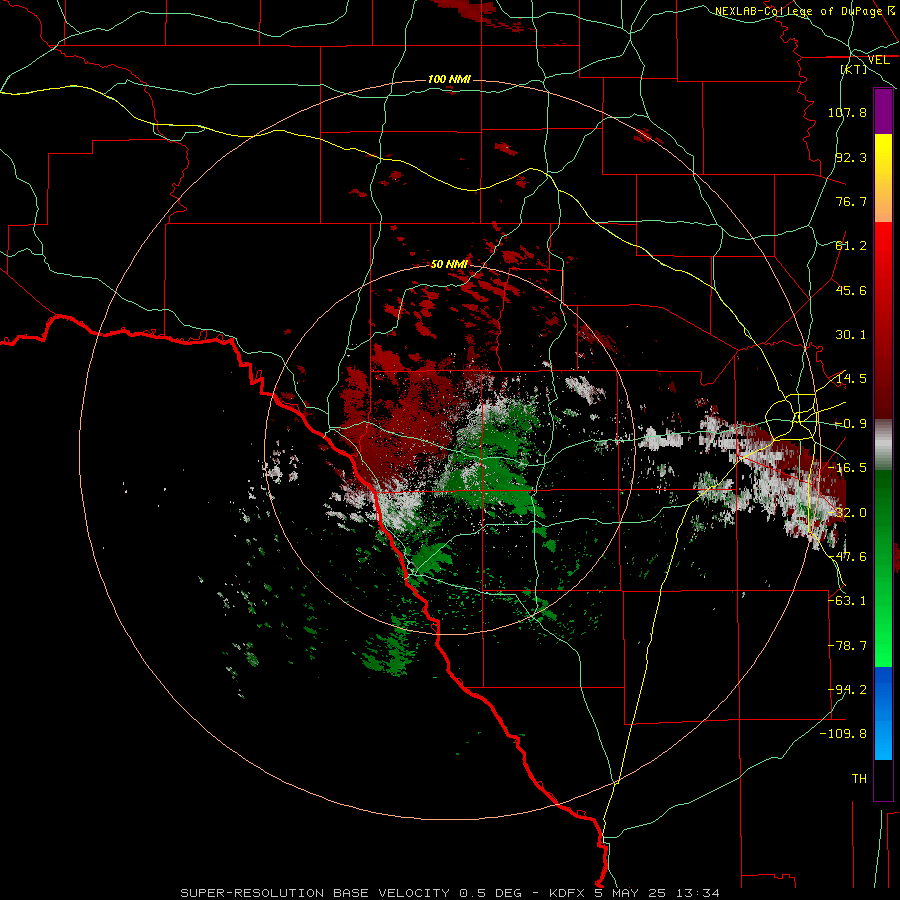Click the KDFX 5 MAY 25 13:34 timestamp
Screen dimensions: 900x900
(x=634, y=893)
